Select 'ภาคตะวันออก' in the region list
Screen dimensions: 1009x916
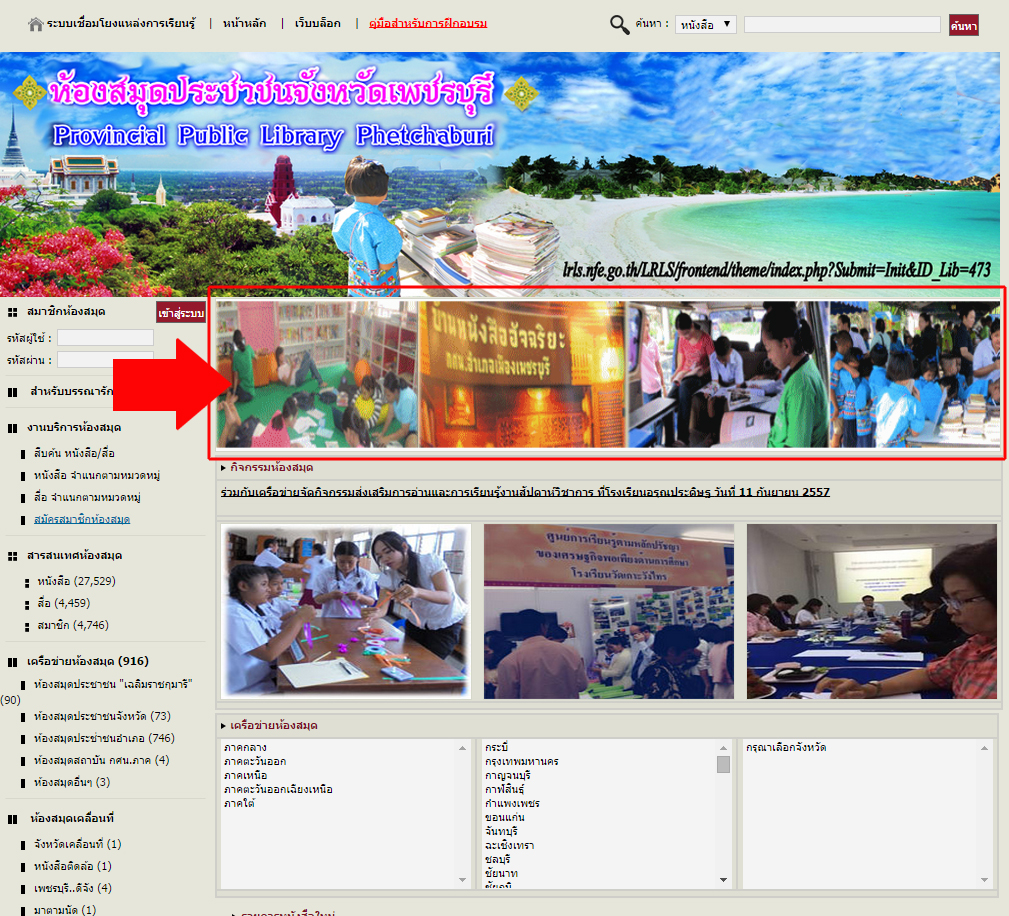[x=255, y=762]
